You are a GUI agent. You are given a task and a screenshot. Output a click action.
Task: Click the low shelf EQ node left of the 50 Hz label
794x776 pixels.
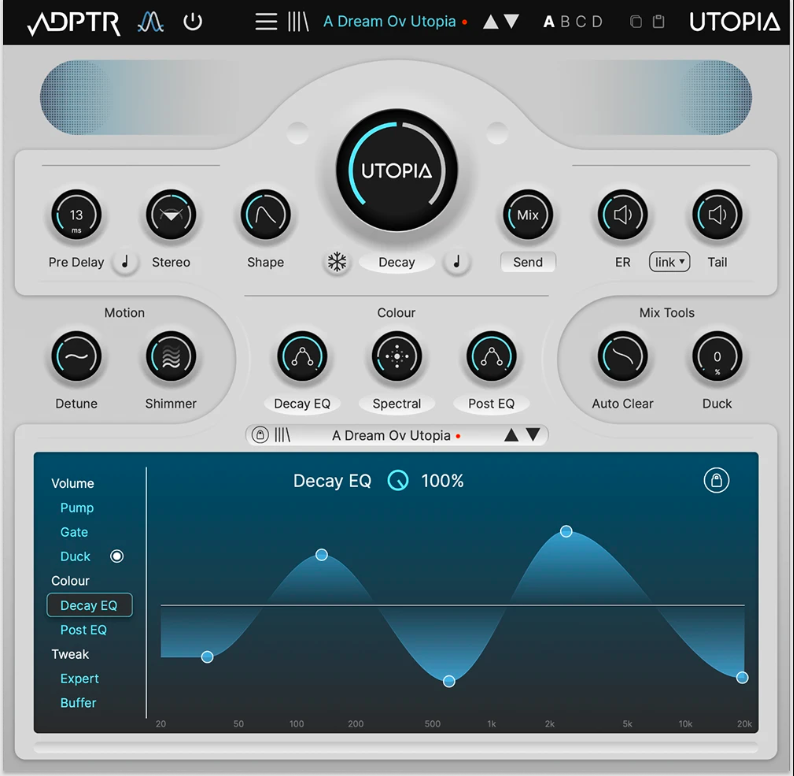point(207,657)
